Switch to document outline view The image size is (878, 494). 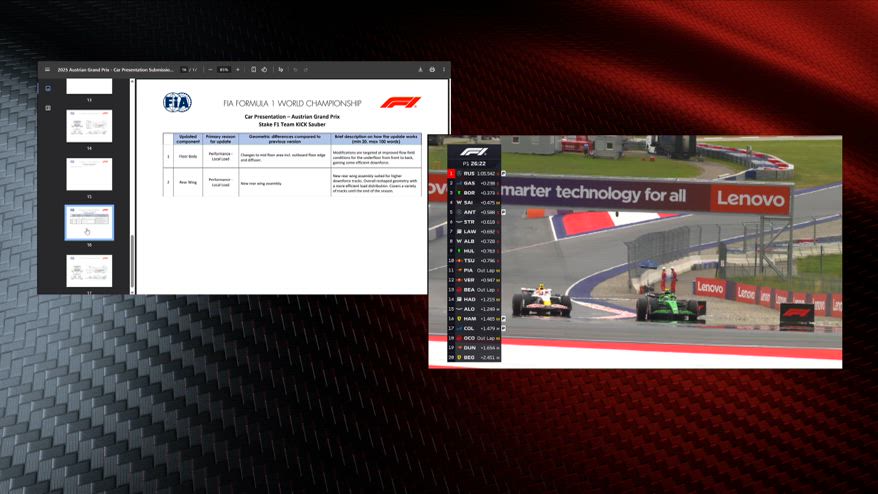(x=48, y=108)
